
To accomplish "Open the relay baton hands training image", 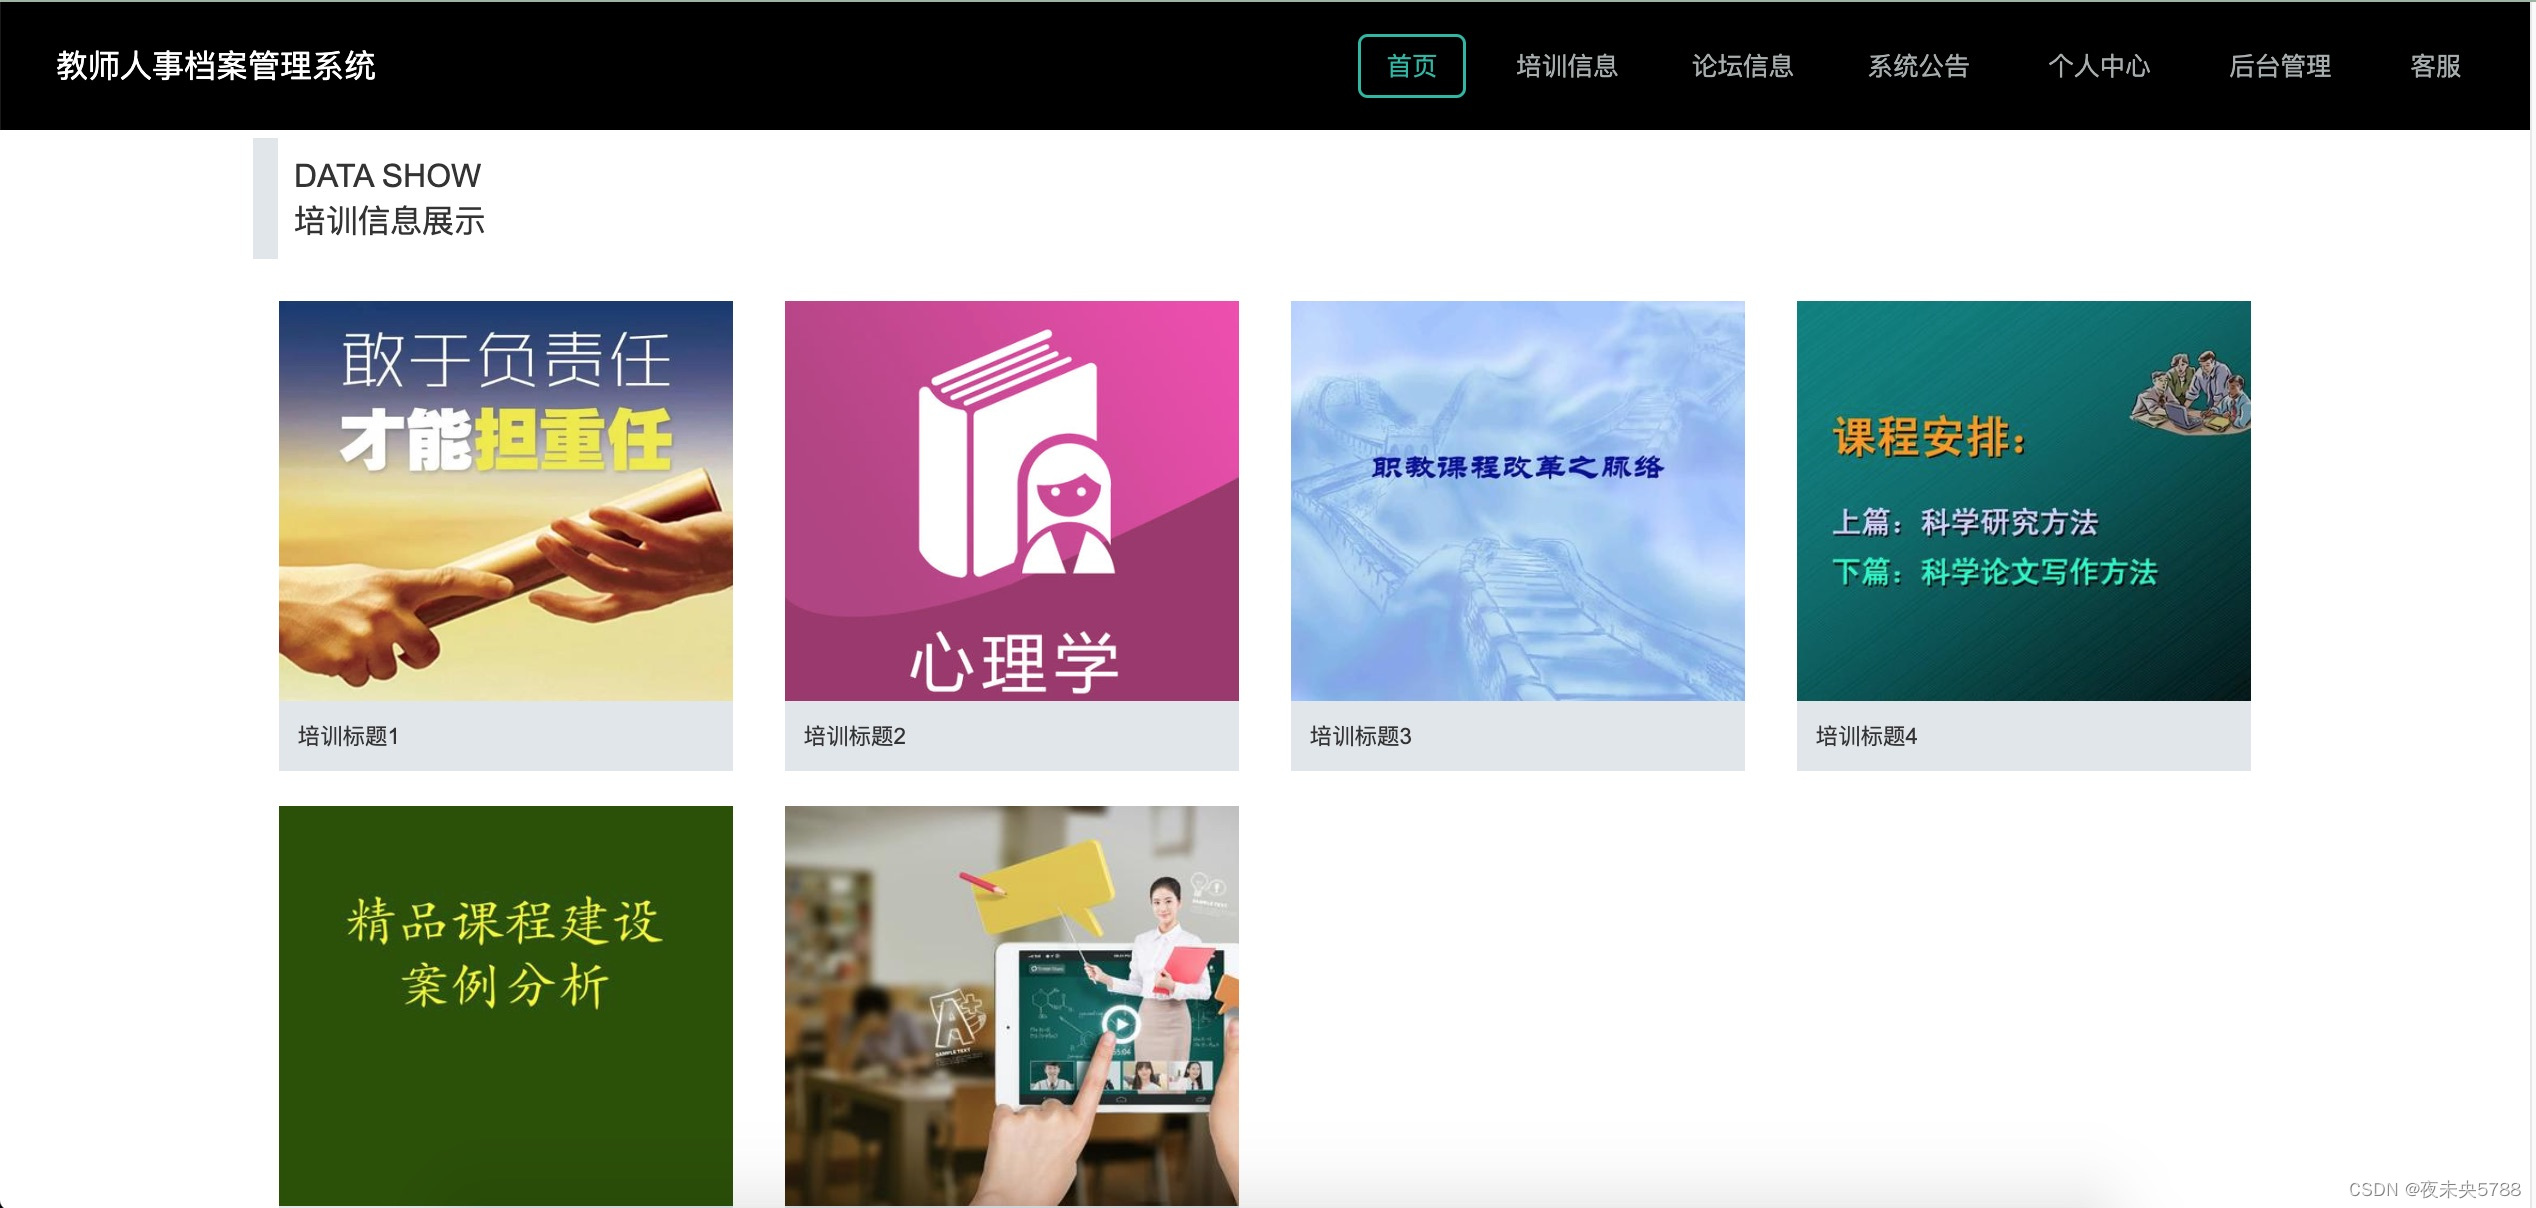I will 505,500.
